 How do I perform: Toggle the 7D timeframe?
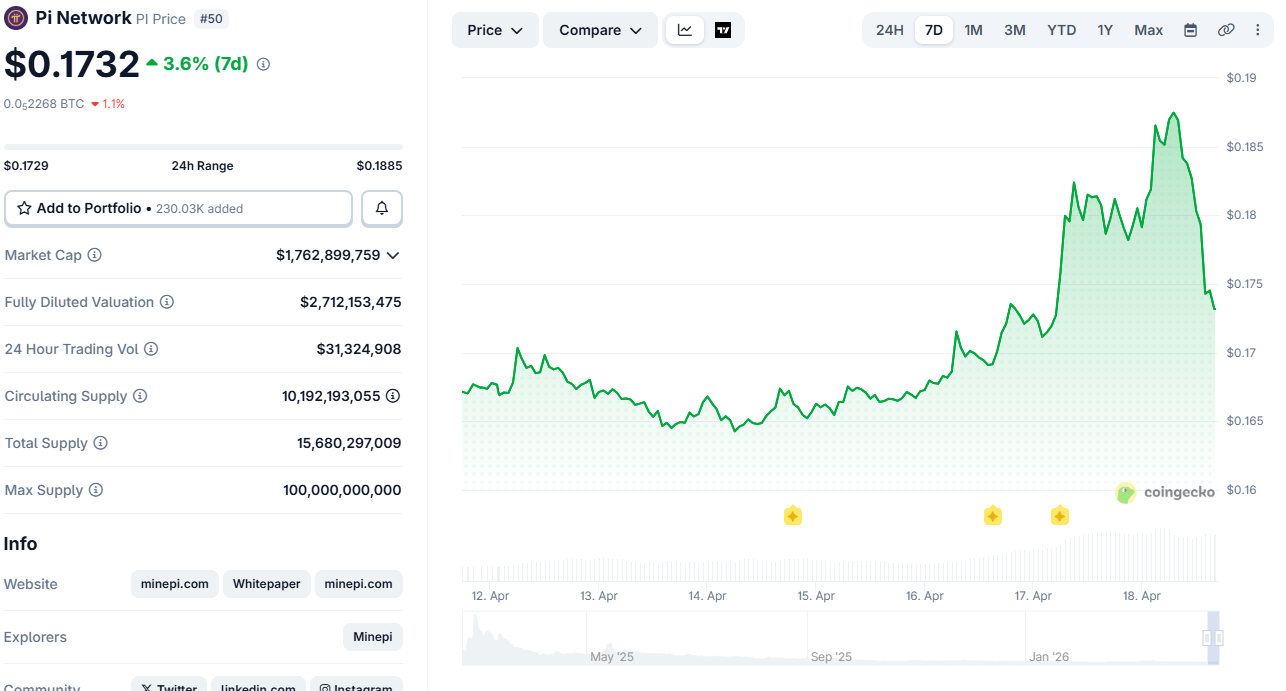tap(933, 30)
